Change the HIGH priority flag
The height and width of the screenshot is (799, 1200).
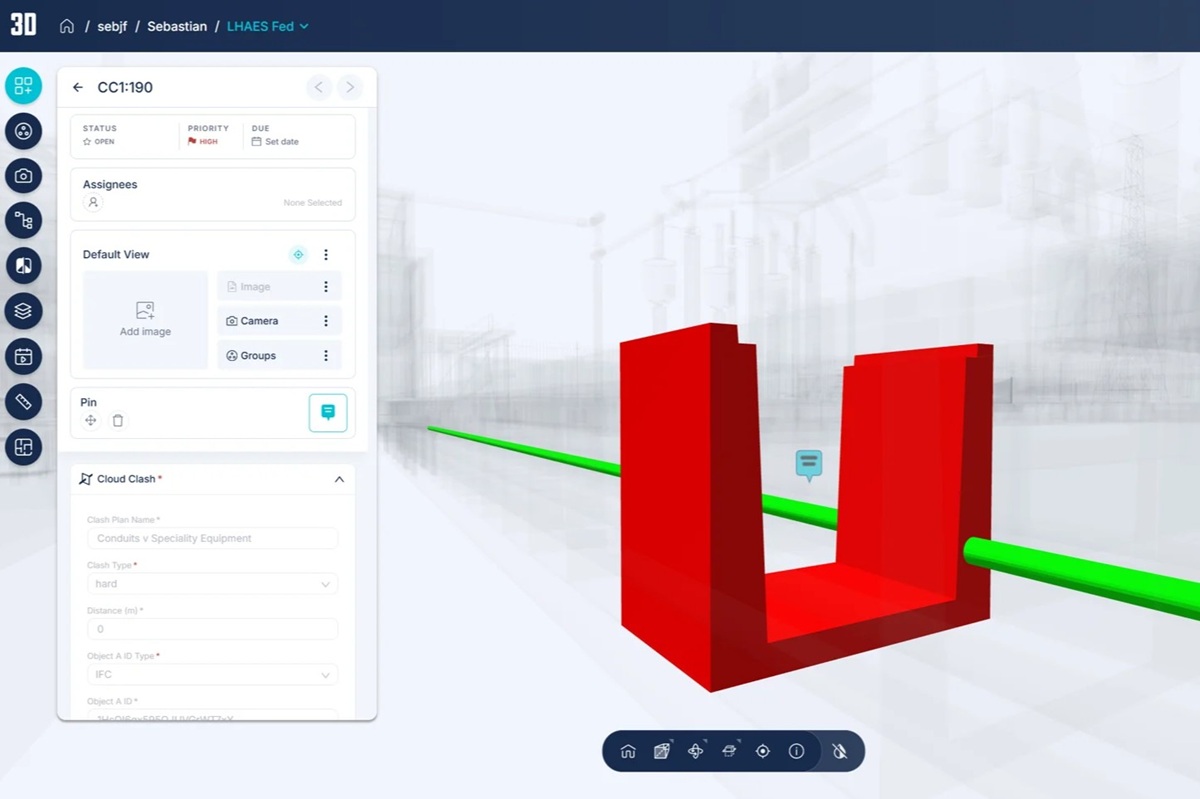click(x=201, y=142)
